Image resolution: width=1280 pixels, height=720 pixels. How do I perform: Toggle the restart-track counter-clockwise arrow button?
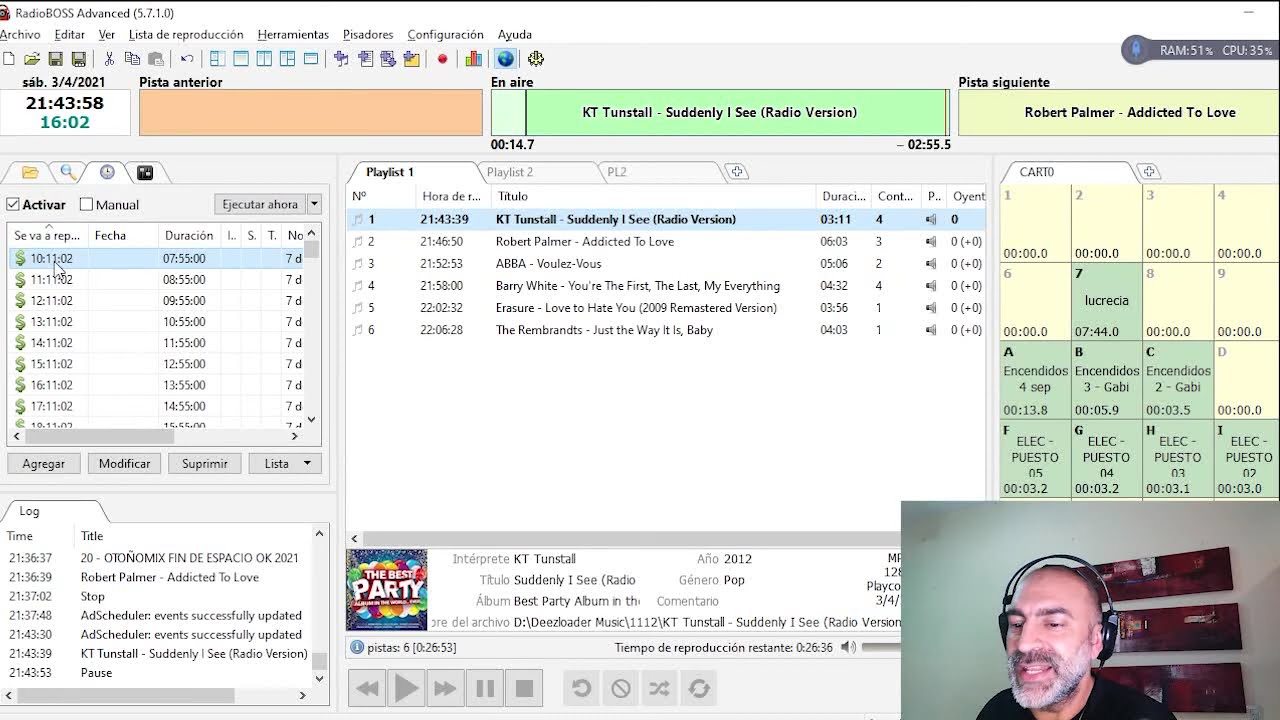pos(581,688)
